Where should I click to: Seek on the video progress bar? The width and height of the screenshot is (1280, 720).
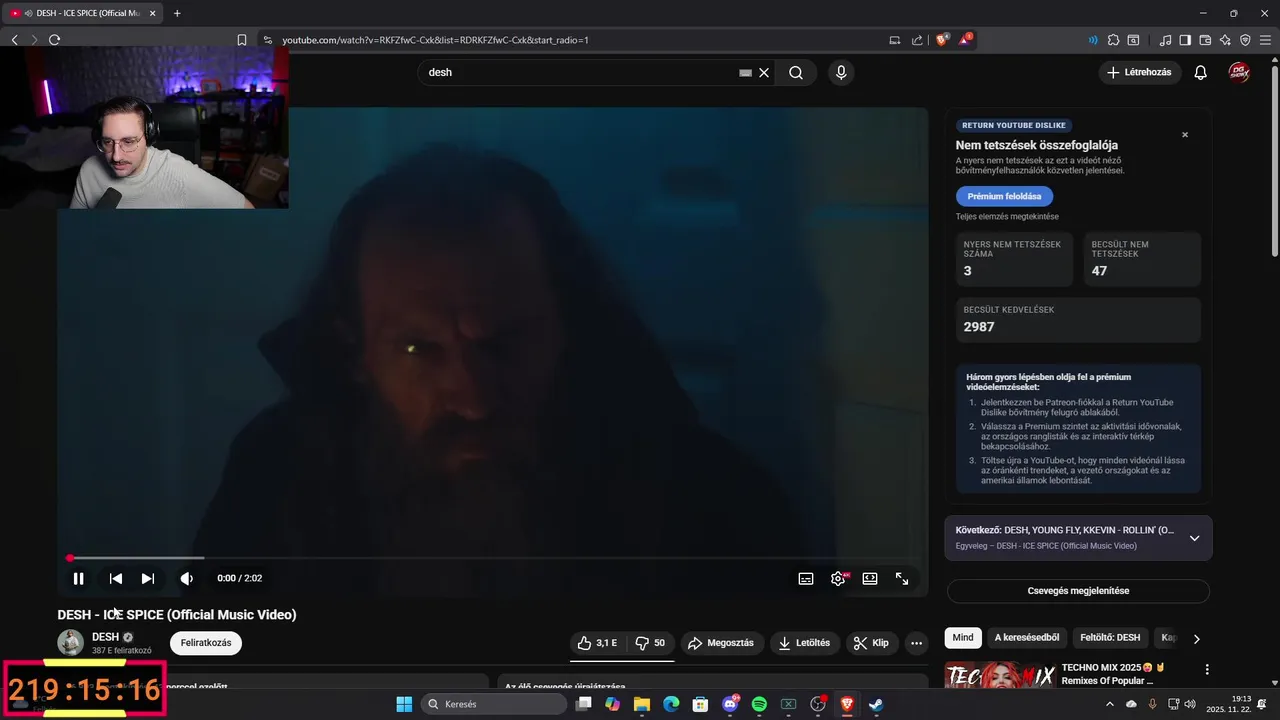click(493, 558)
